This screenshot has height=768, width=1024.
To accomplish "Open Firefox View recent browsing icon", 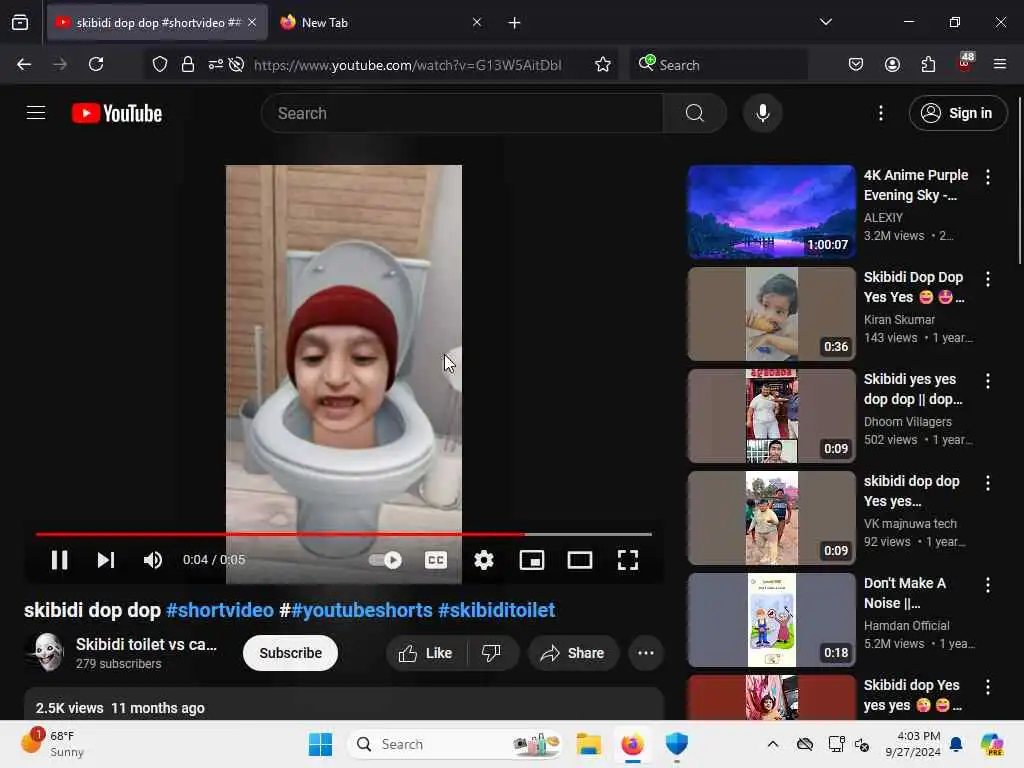I will [x=20, y=23].
